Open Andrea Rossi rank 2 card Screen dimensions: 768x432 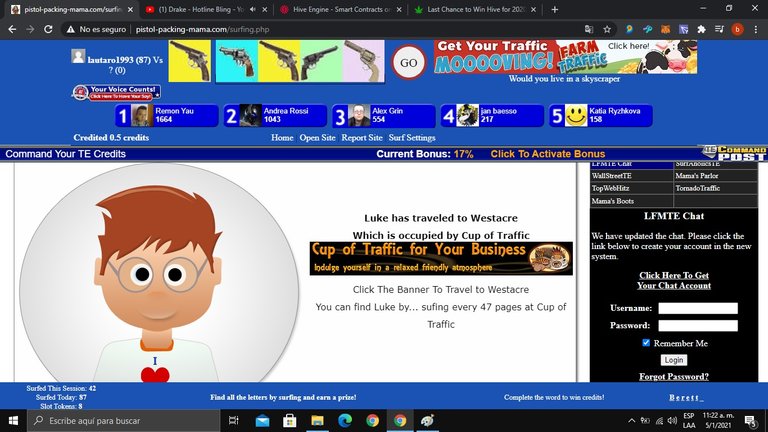(276, 116)
